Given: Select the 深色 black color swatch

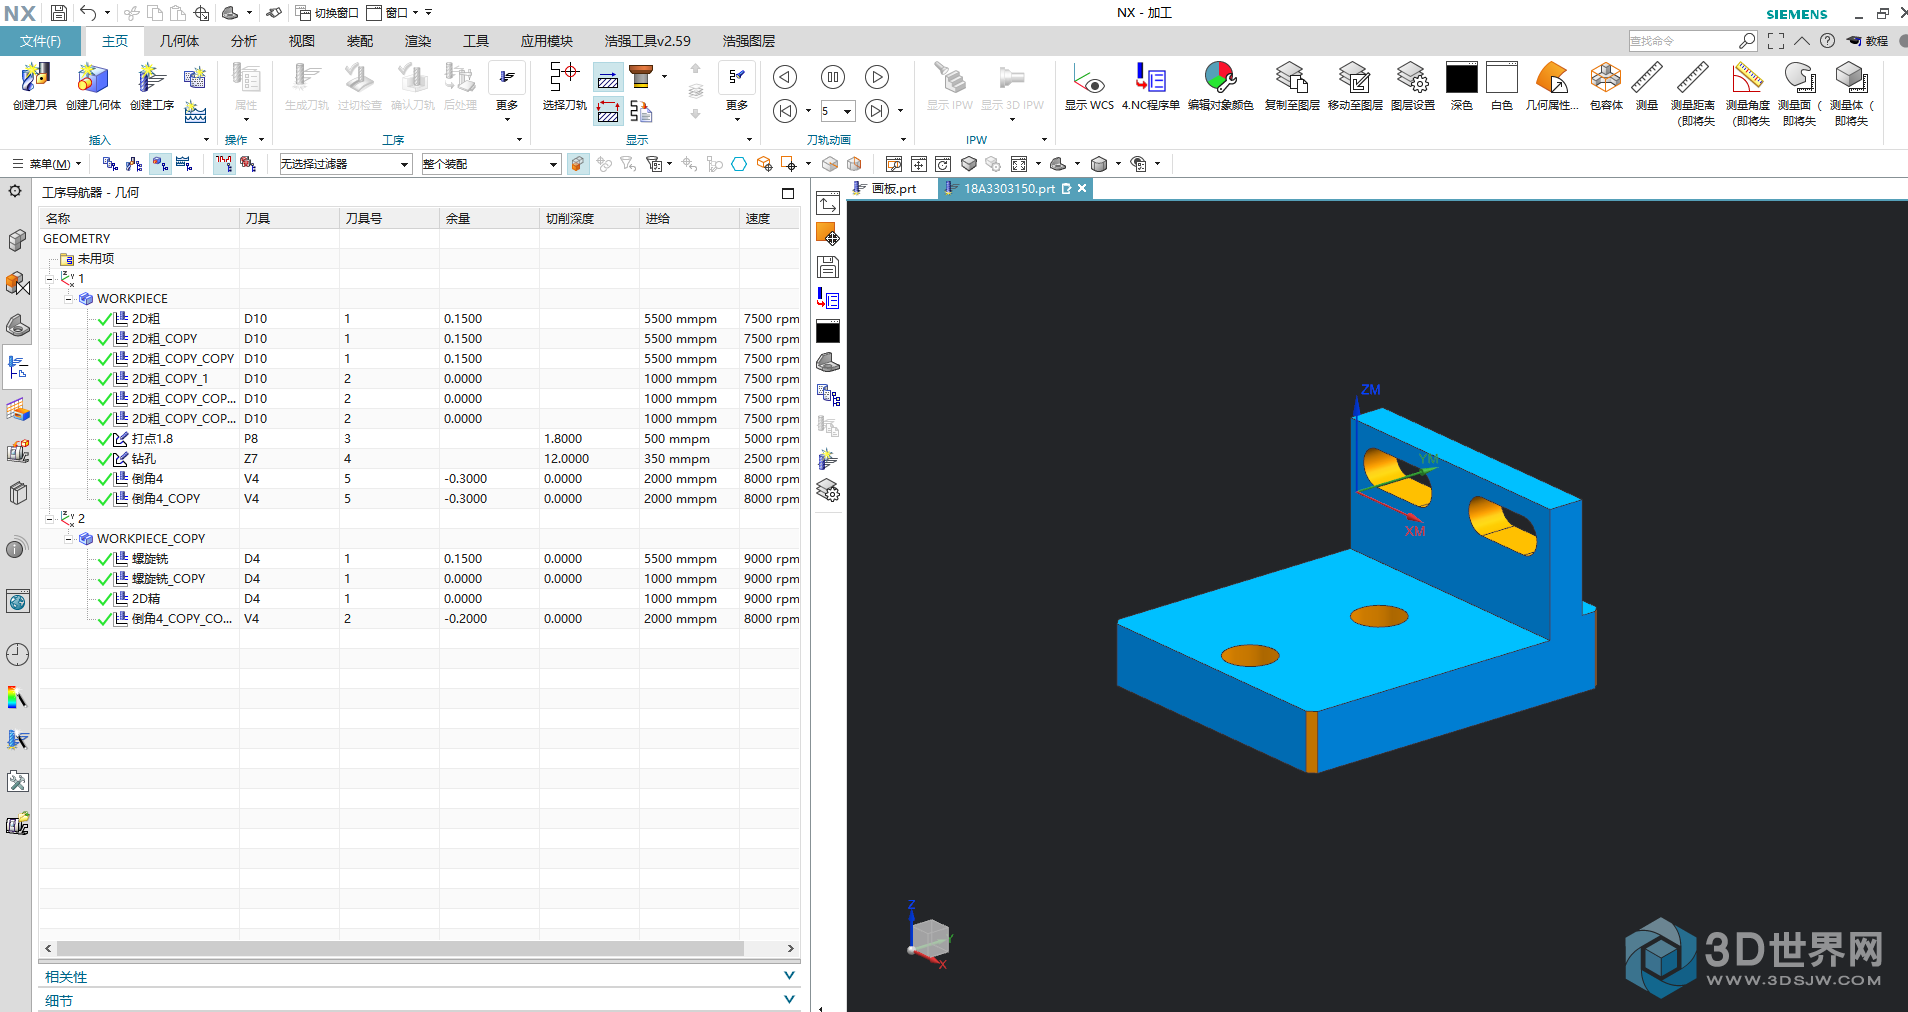Looking at the screenshot, I should (1461, 78).
